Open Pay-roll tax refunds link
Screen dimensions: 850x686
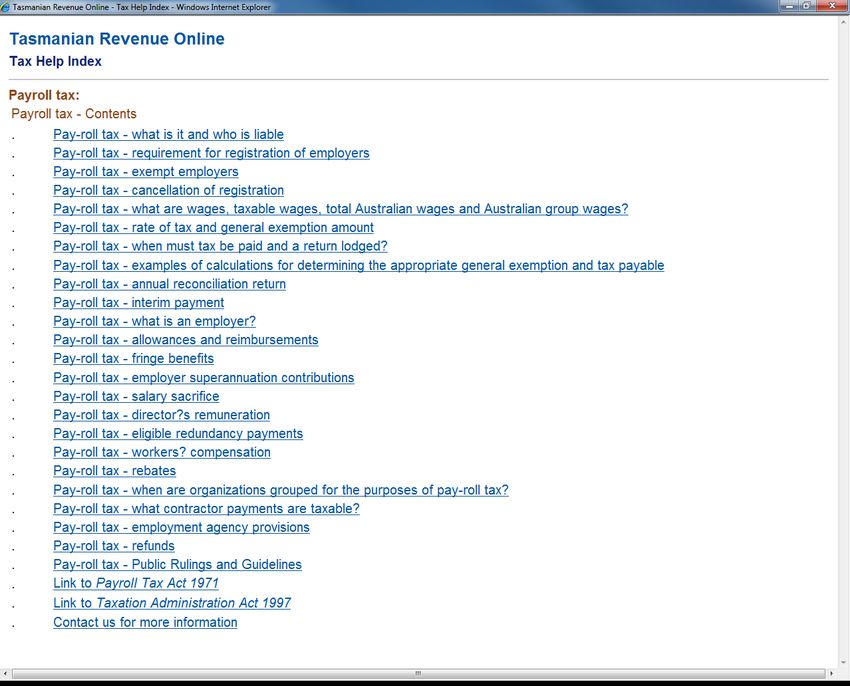click(x=114, y=546)
